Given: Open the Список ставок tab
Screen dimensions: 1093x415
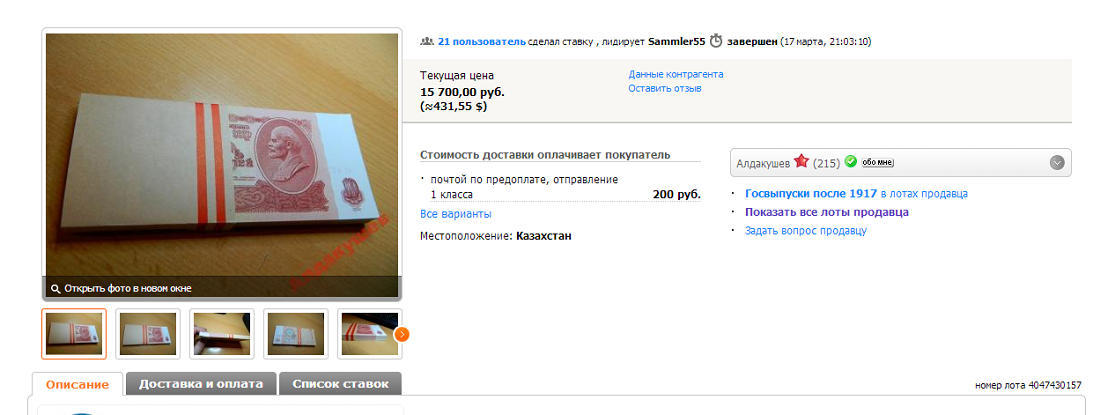Looking at the screenshot, I should point(340,384).
